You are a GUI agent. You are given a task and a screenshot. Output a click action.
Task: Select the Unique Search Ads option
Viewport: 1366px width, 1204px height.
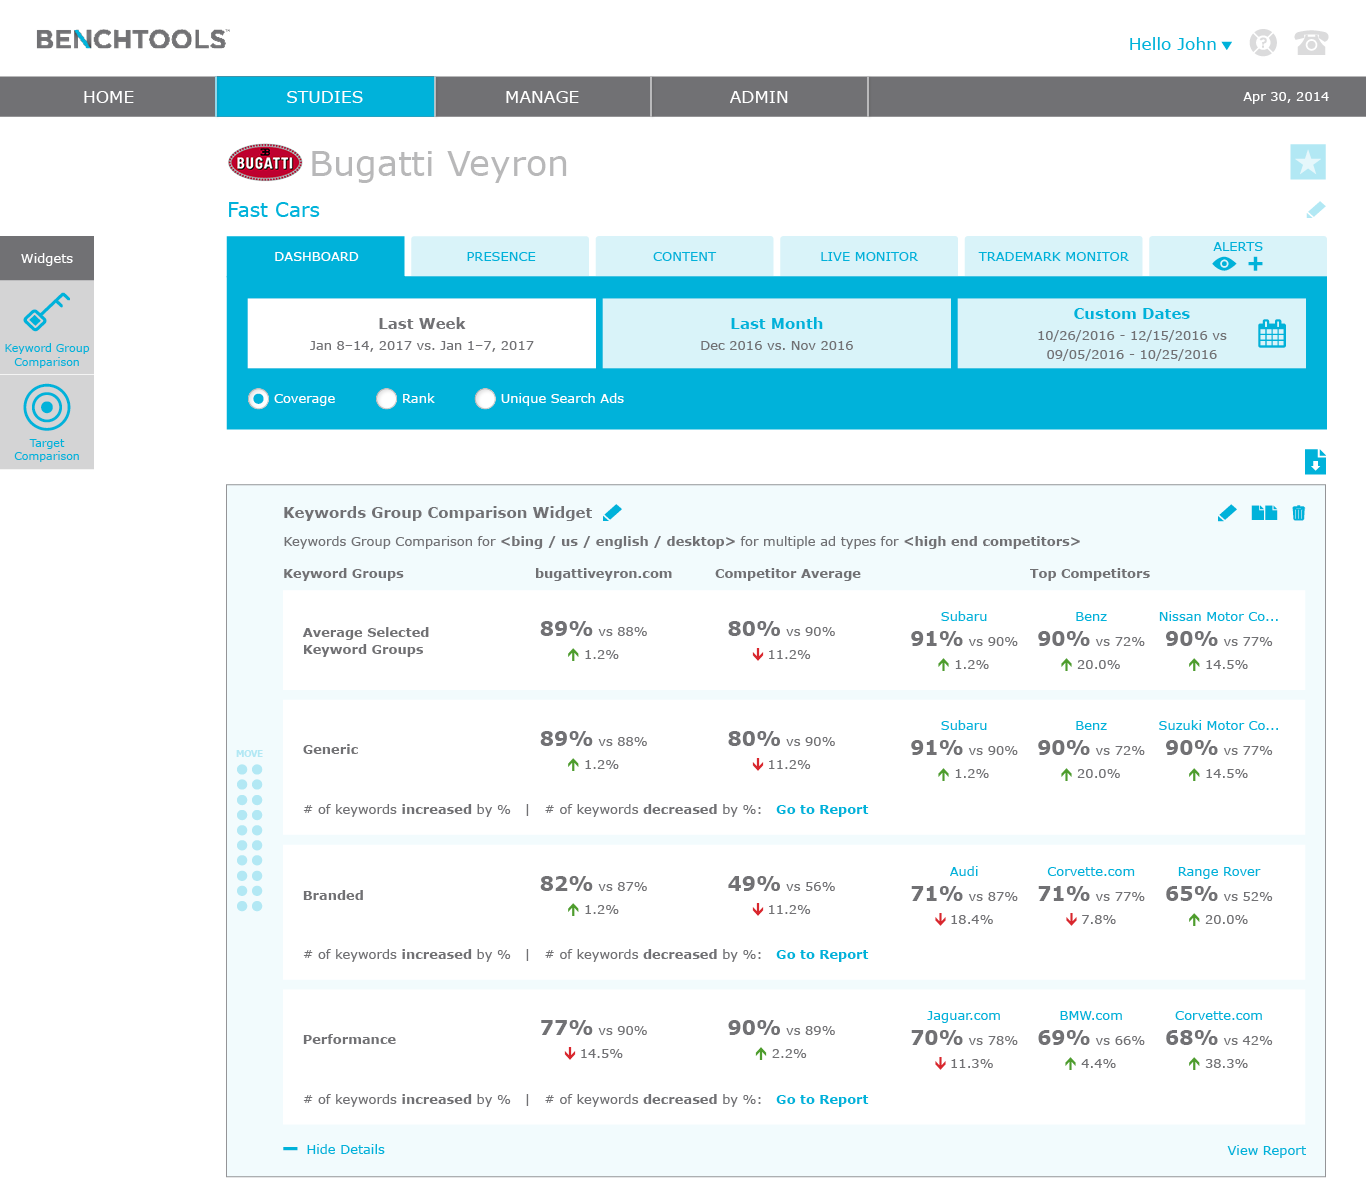486,399
